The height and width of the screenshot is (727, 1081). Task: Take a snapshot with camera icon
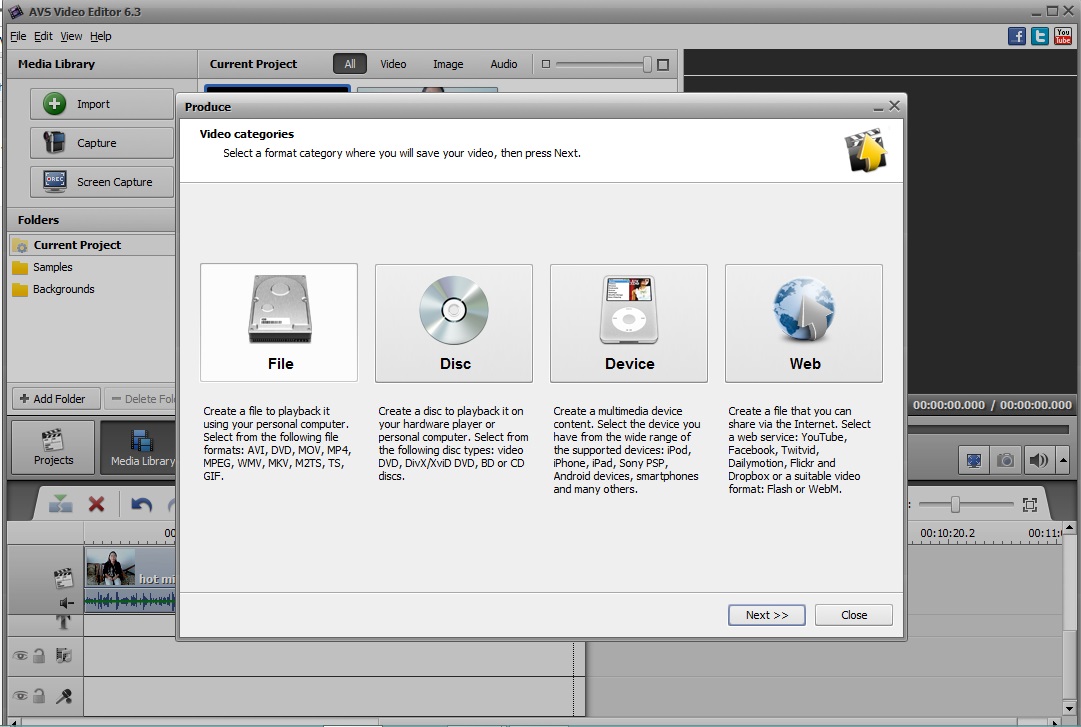(1005, 460)
